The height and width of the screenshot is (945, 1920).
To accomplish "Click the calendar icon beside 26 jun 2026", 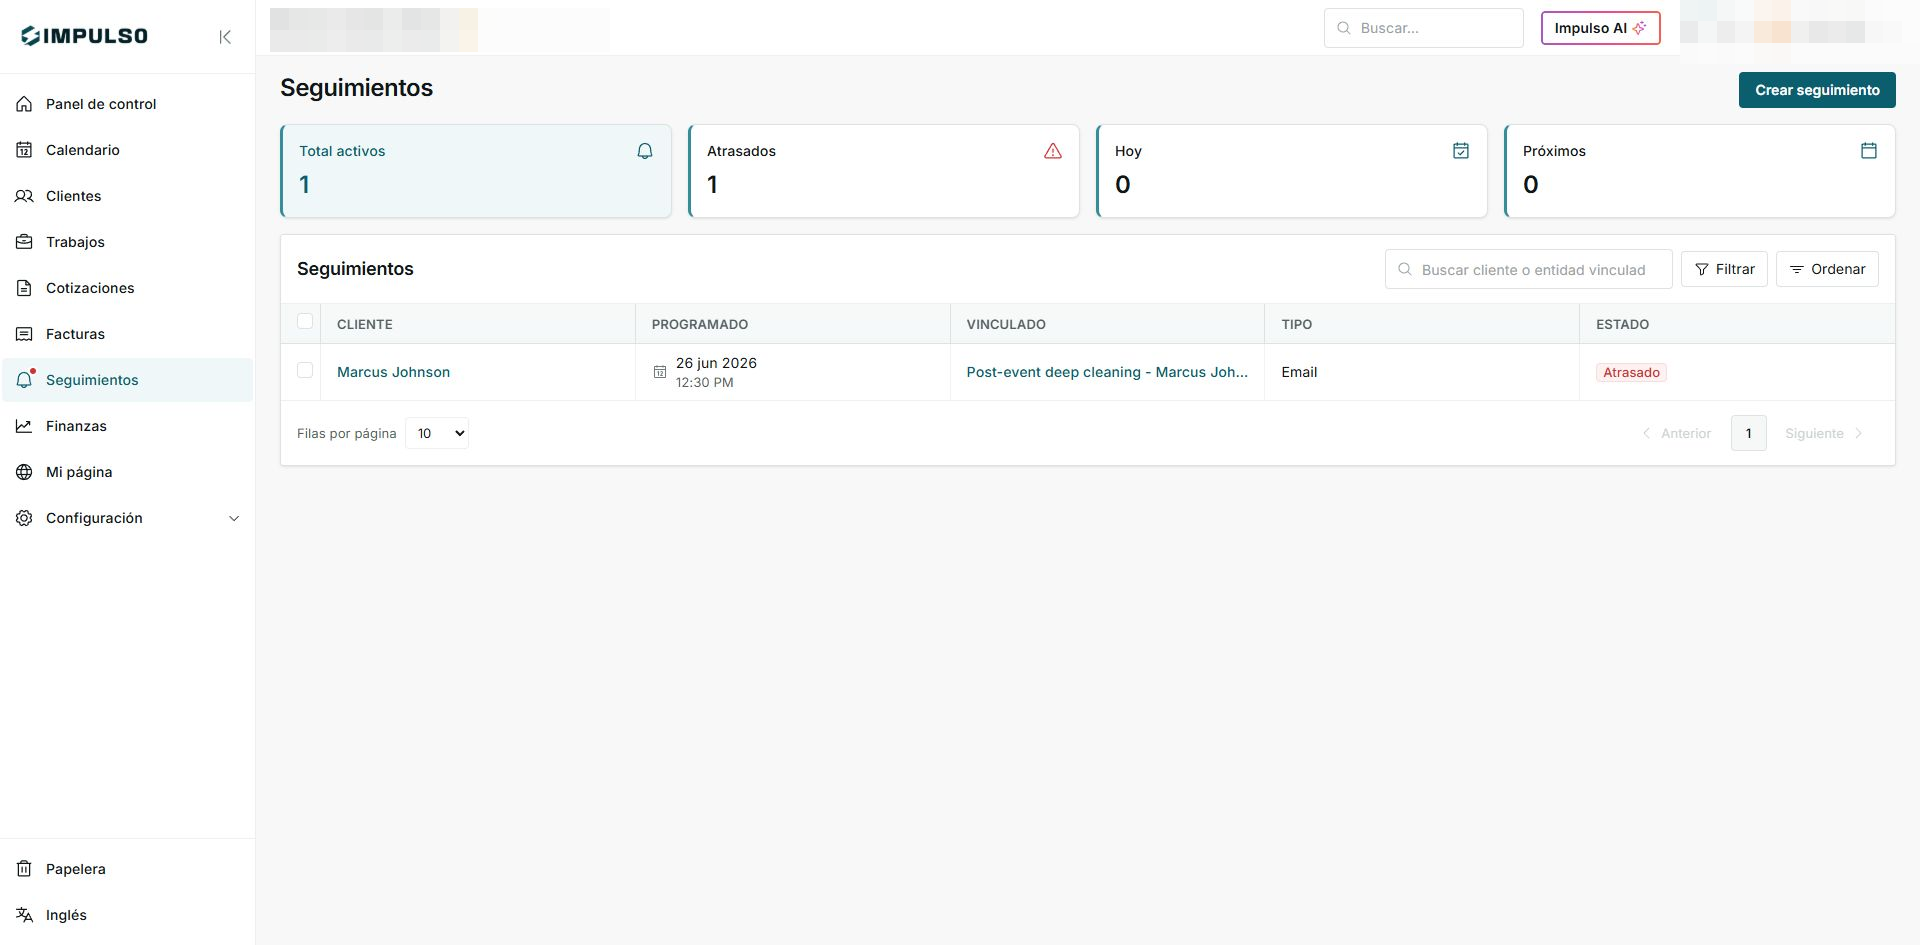I will (x=660, y=372).
